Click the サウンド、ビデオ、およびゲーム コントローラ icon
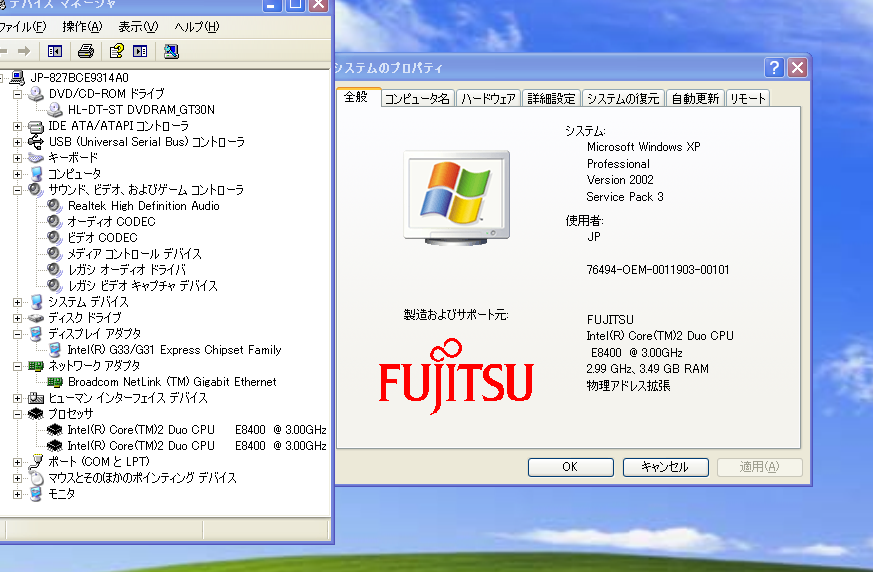 [x=36, y=190]
